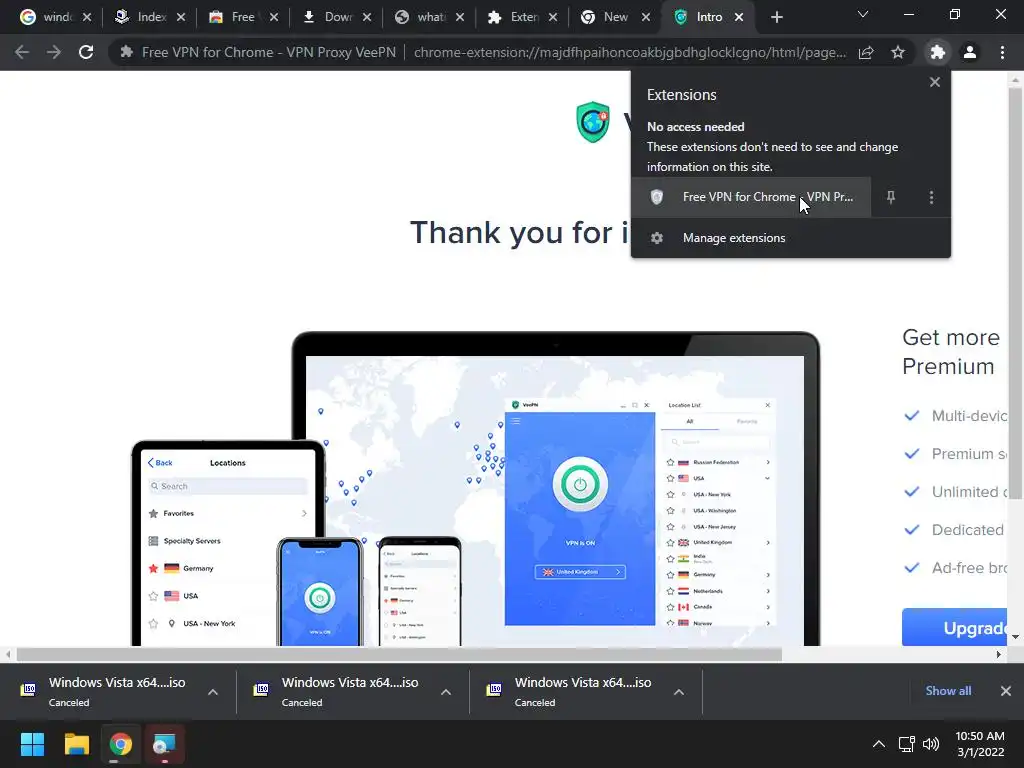This screenshot has height=768, width=1024.
Task: Reload the current page
Action: 86,52
